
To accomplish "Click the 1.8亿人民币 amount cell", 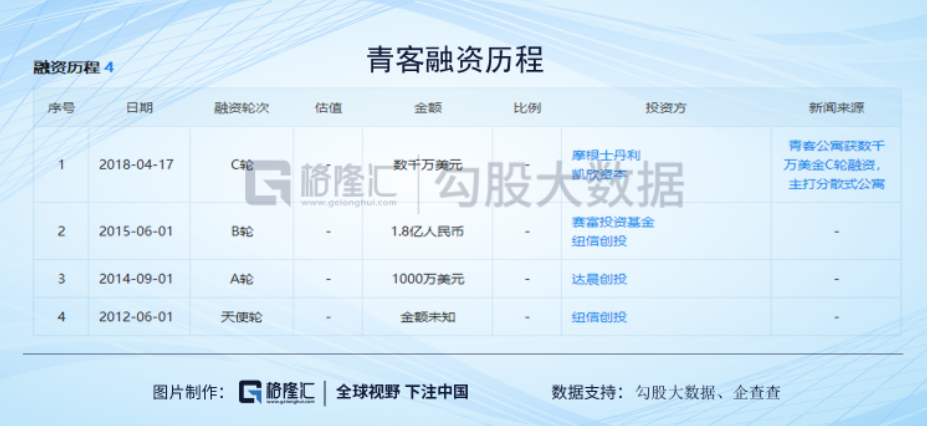I will point(427,231).
